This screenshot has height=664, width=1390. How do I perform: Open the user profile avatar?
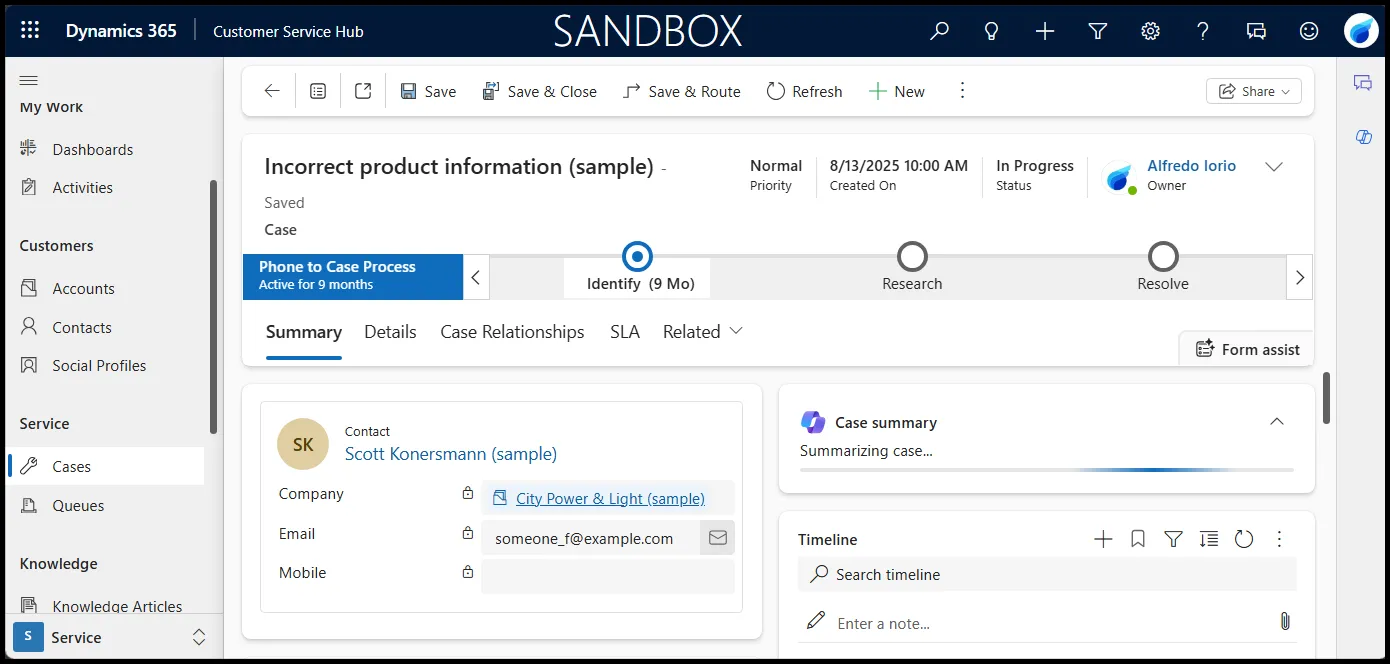[x=1361, y=31]
